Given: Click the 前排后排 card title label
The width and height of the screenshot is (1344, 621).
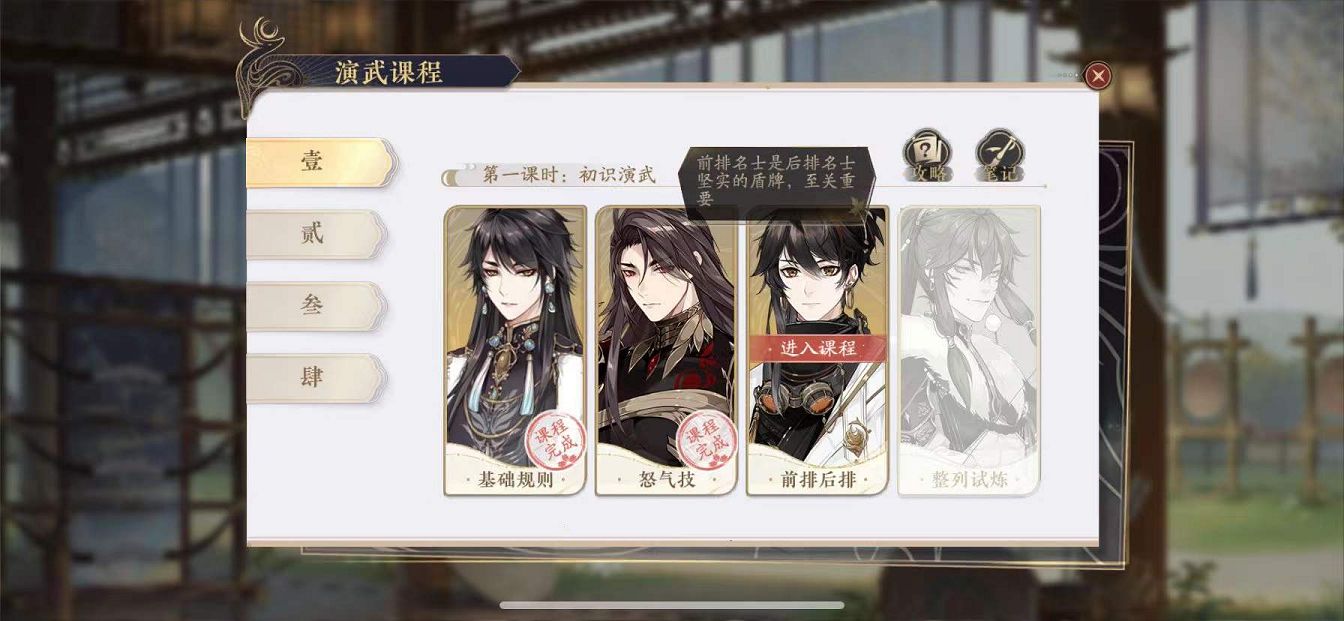Looking at the screenshot, I should click(x=818, y=479).
